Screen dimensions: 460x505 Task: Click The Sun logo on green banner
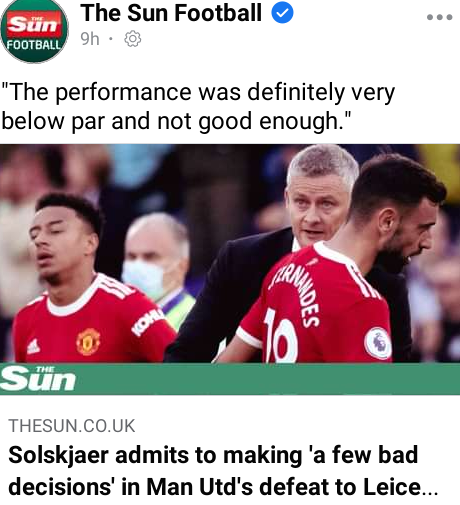(38, 379)
